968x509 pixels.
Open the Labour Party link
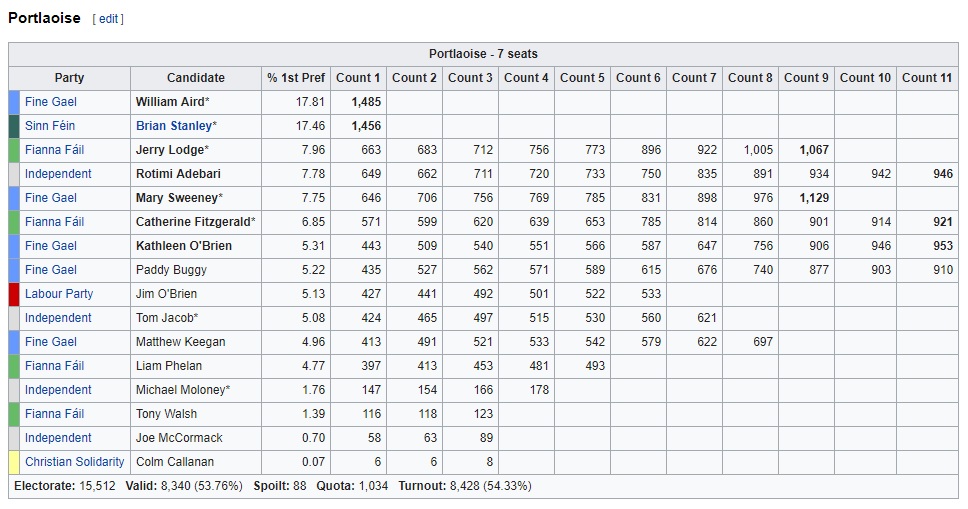point(59,294)
